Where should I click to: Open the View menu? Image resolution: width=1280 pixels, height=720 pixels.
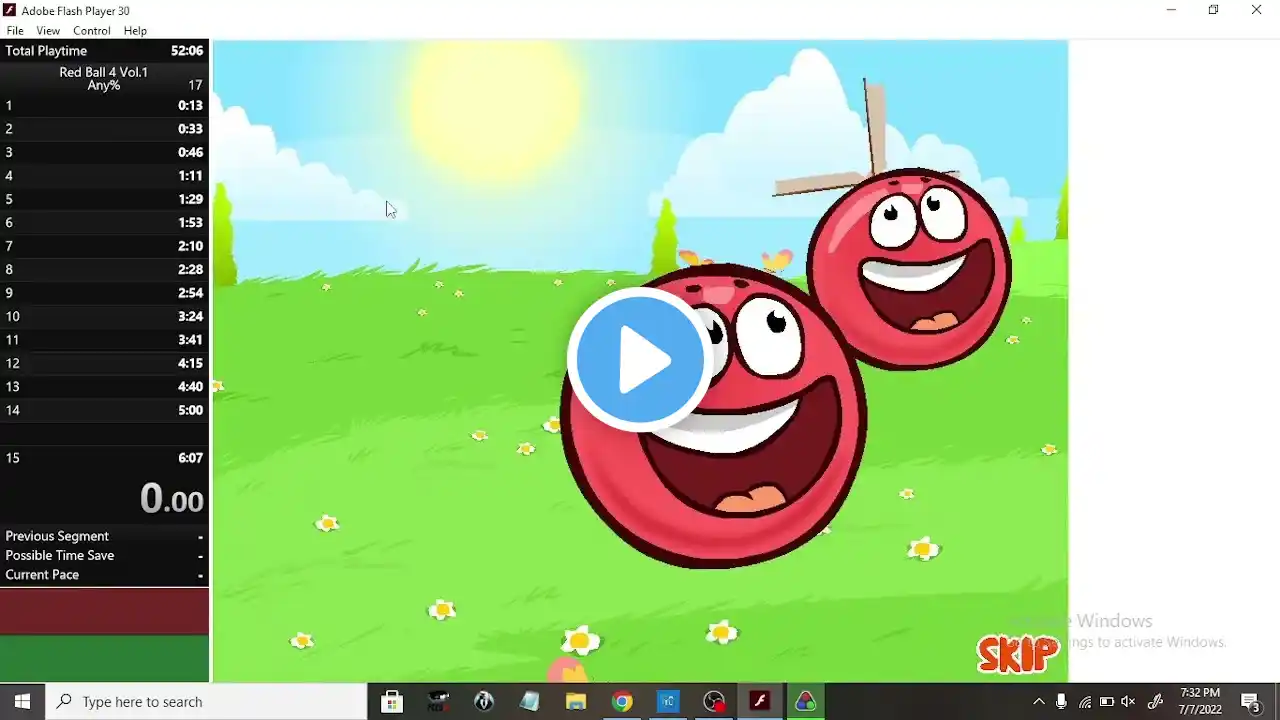click(x=48, y=31)
